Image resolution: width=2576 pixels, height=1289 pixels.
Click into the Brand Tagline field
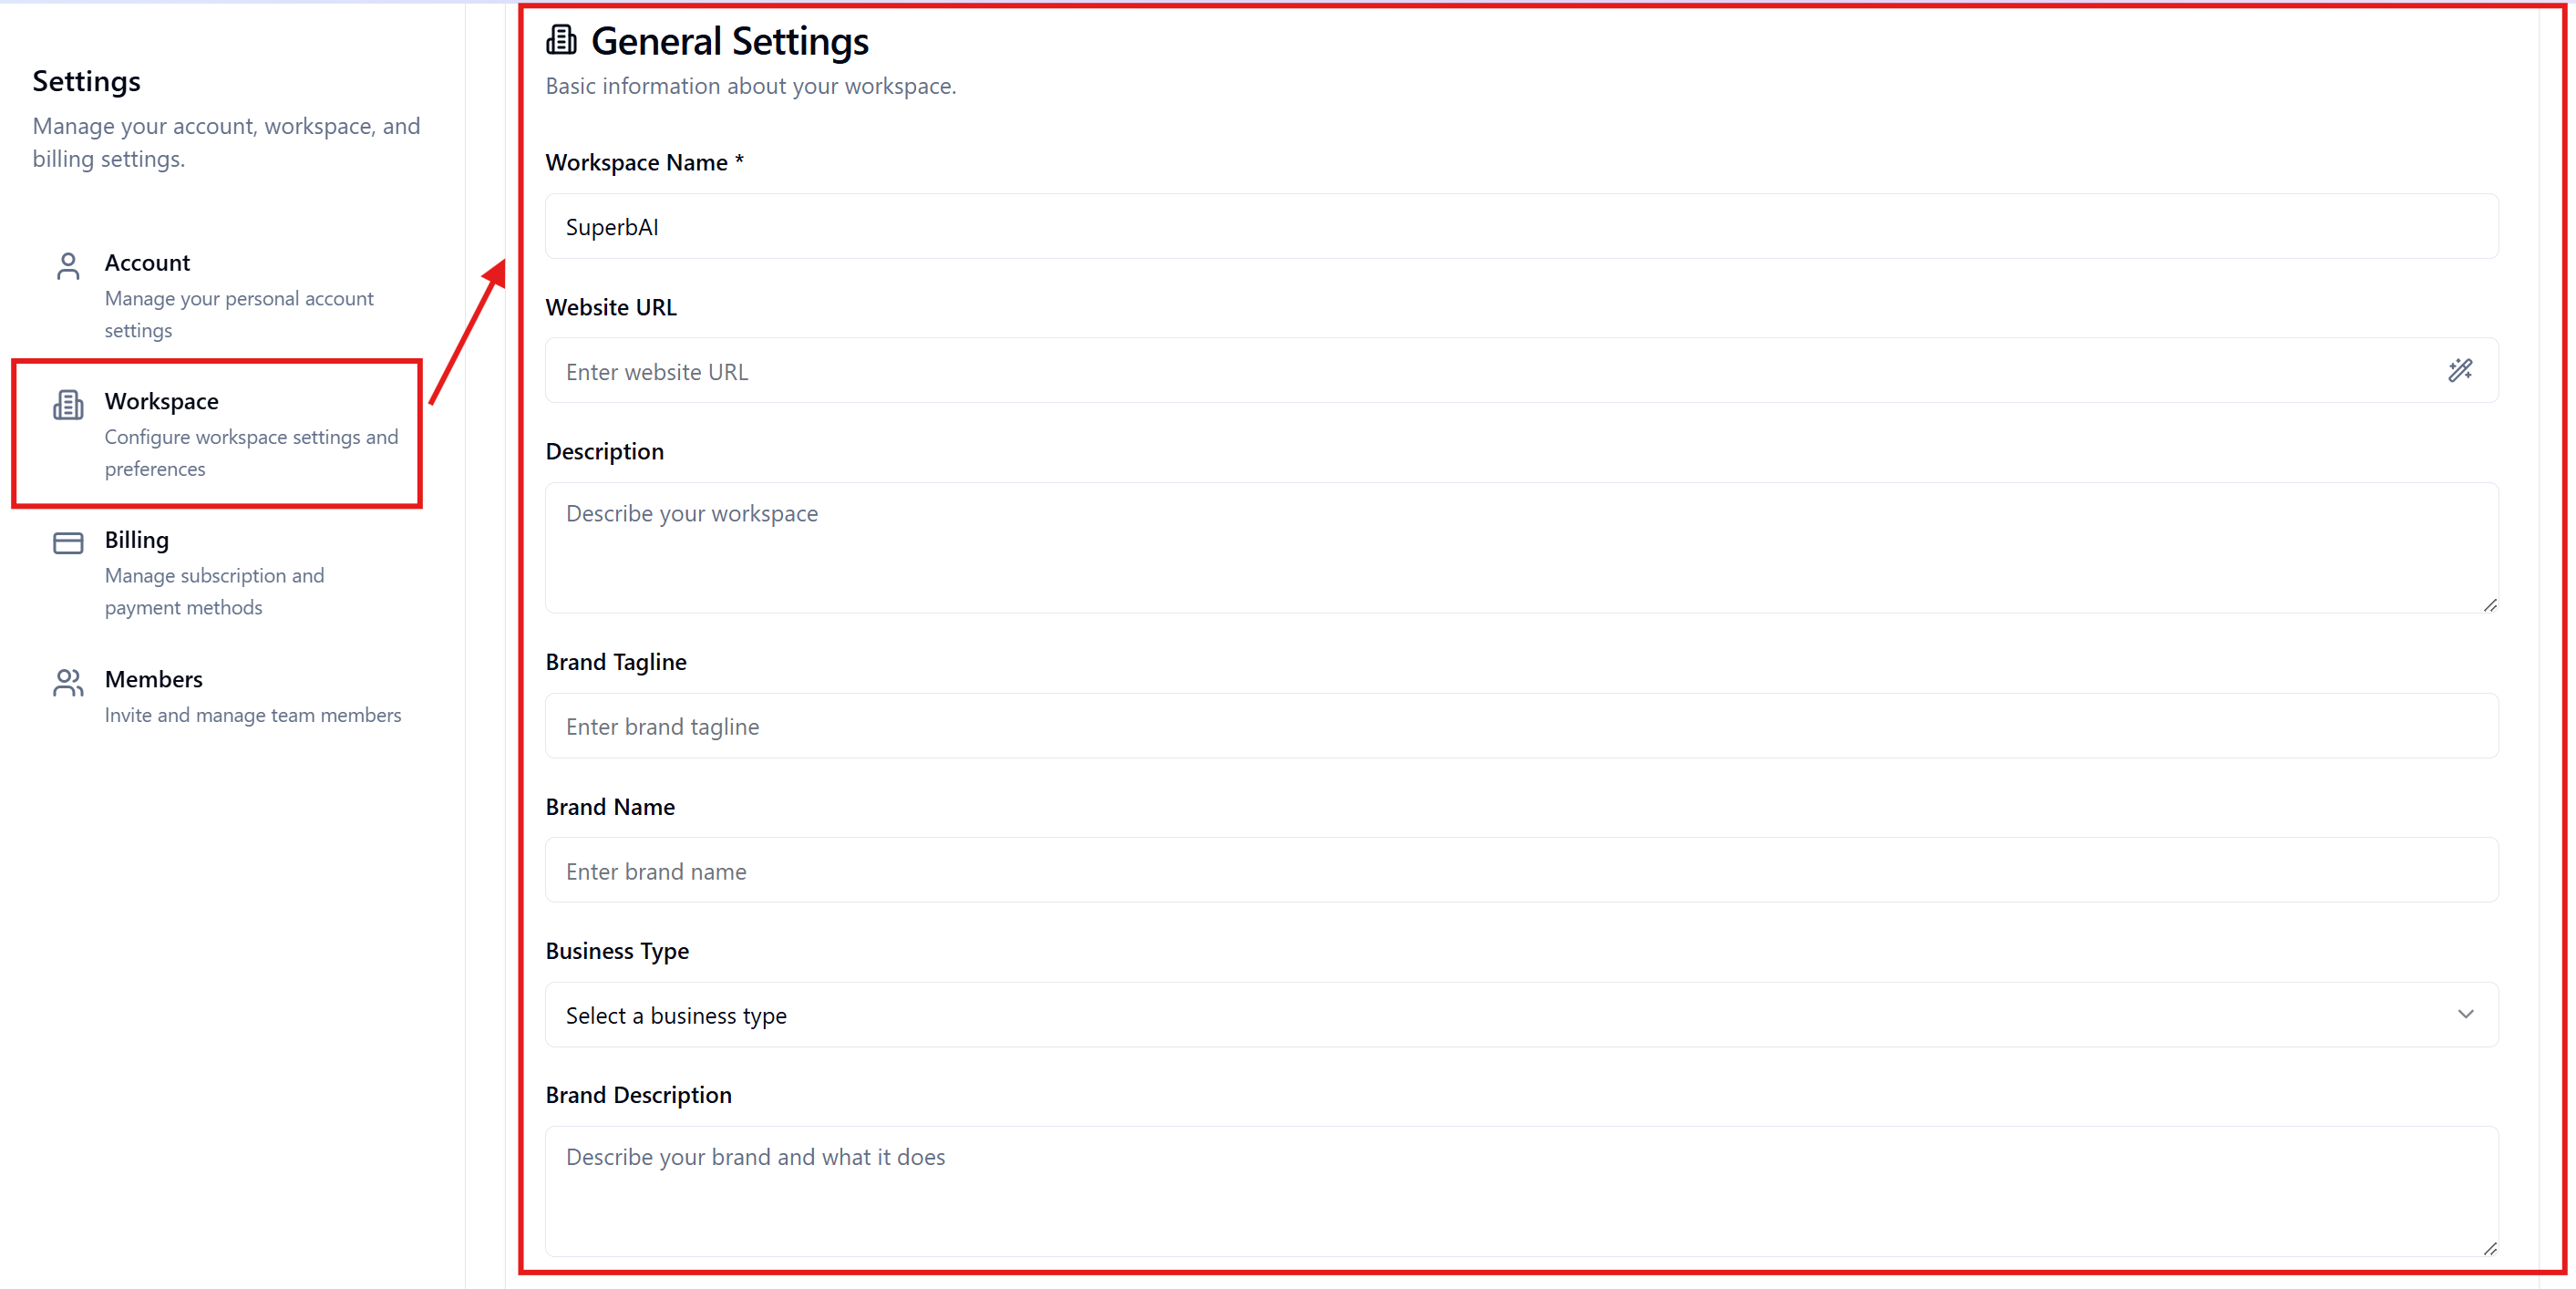(x=1520, y=727)
